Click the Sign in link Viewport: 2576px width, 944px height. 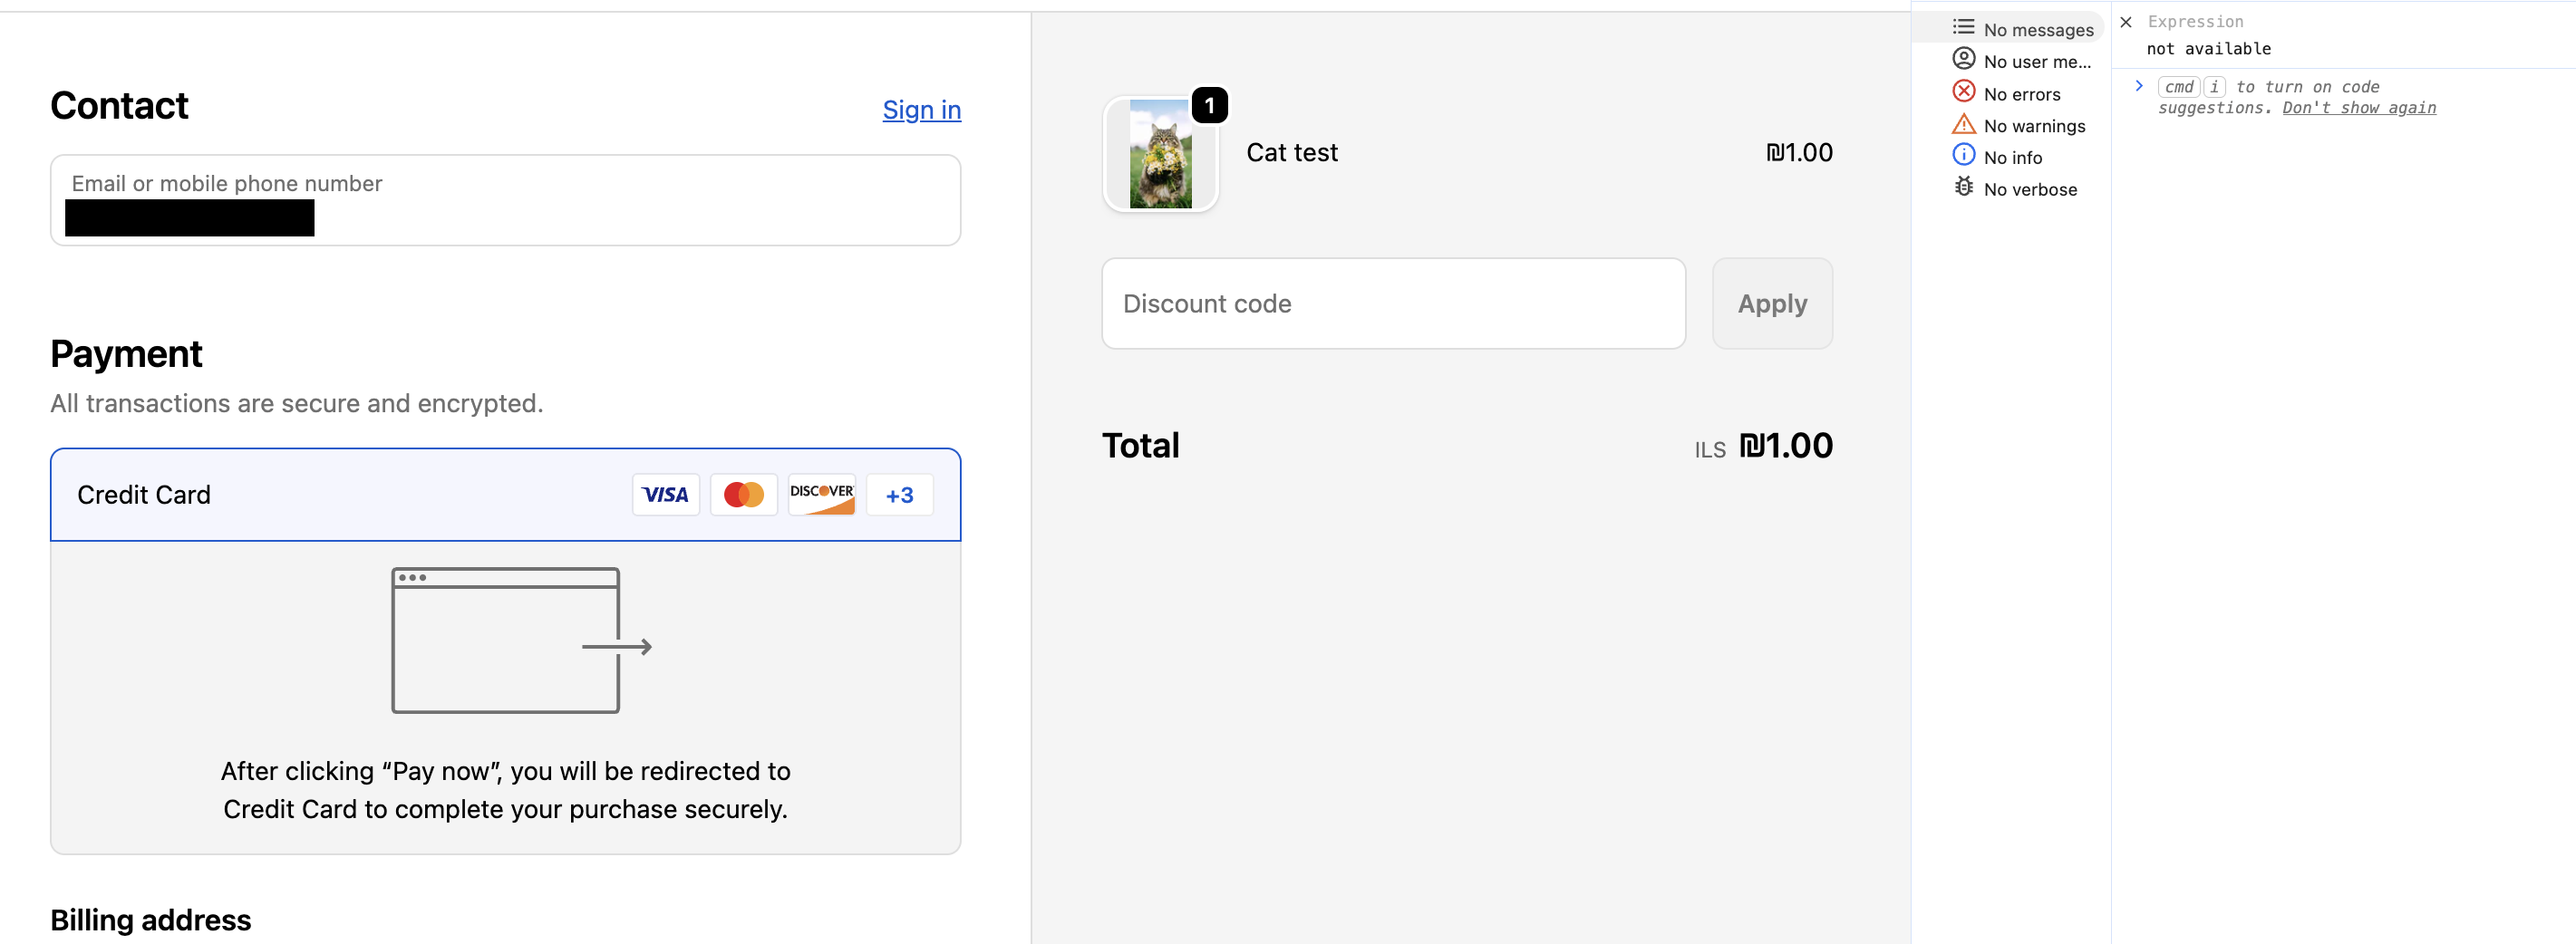pos(921,110)
